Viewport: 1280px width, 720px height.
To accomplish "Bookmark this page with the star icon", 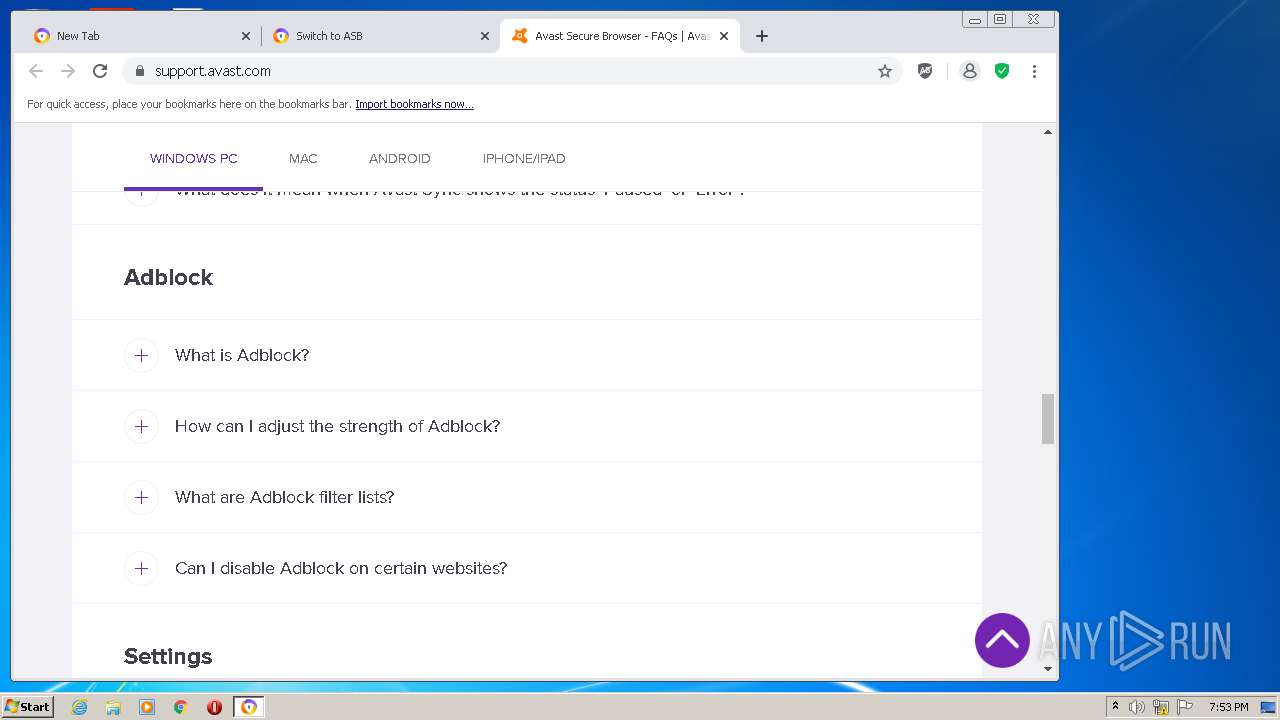I will click(885, 71).
